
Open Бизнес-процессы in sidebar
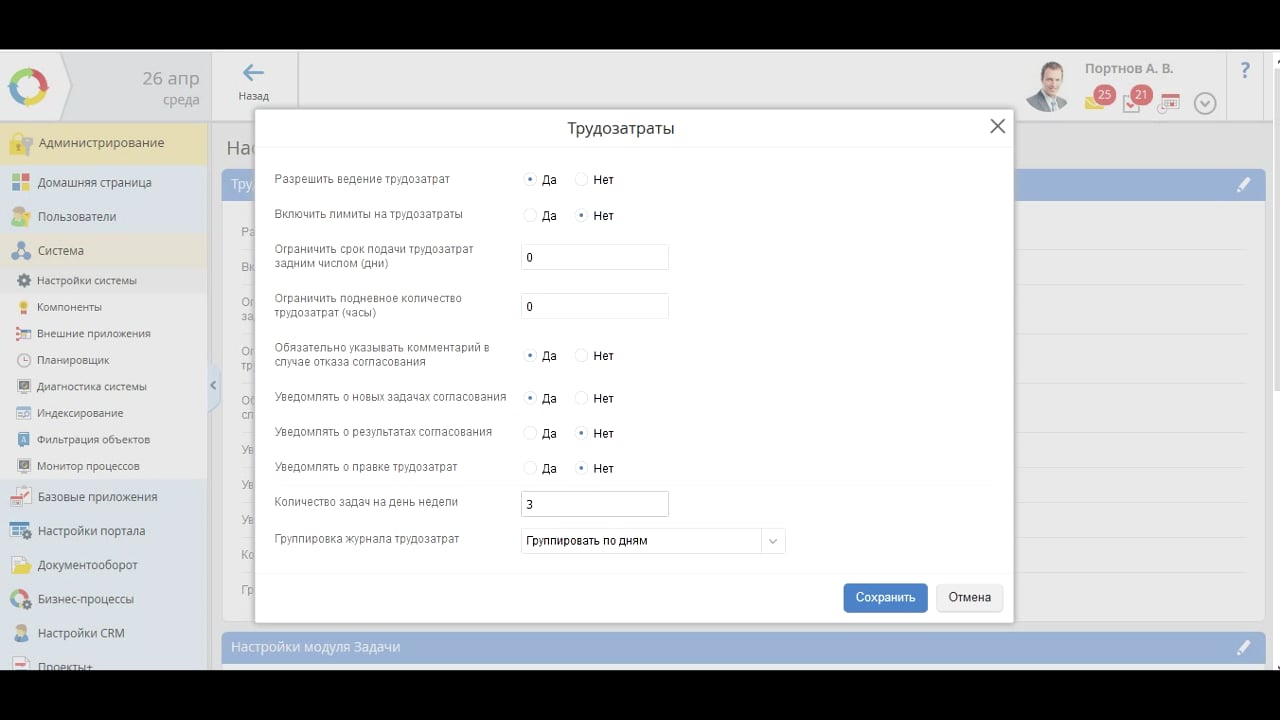pos(103,599)
